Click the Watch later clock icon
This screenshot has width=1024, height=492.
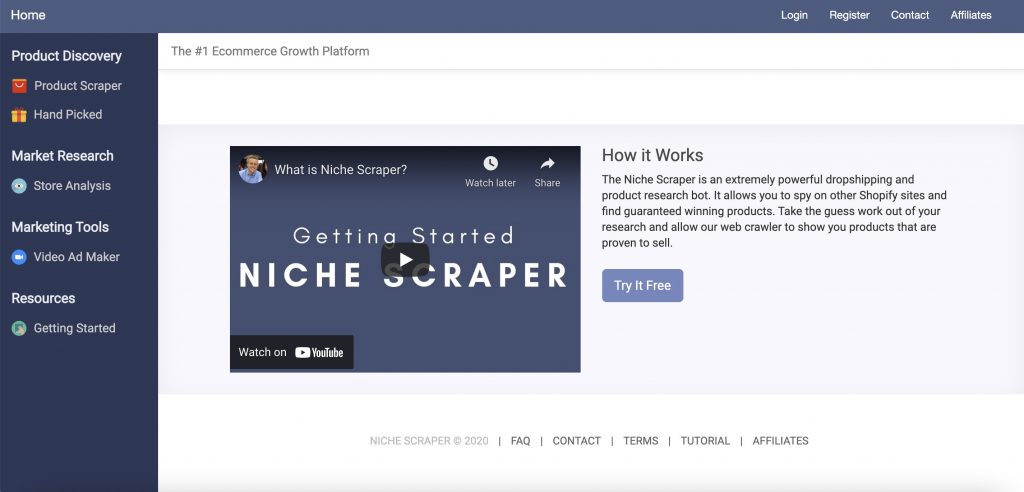pos(490,163)
